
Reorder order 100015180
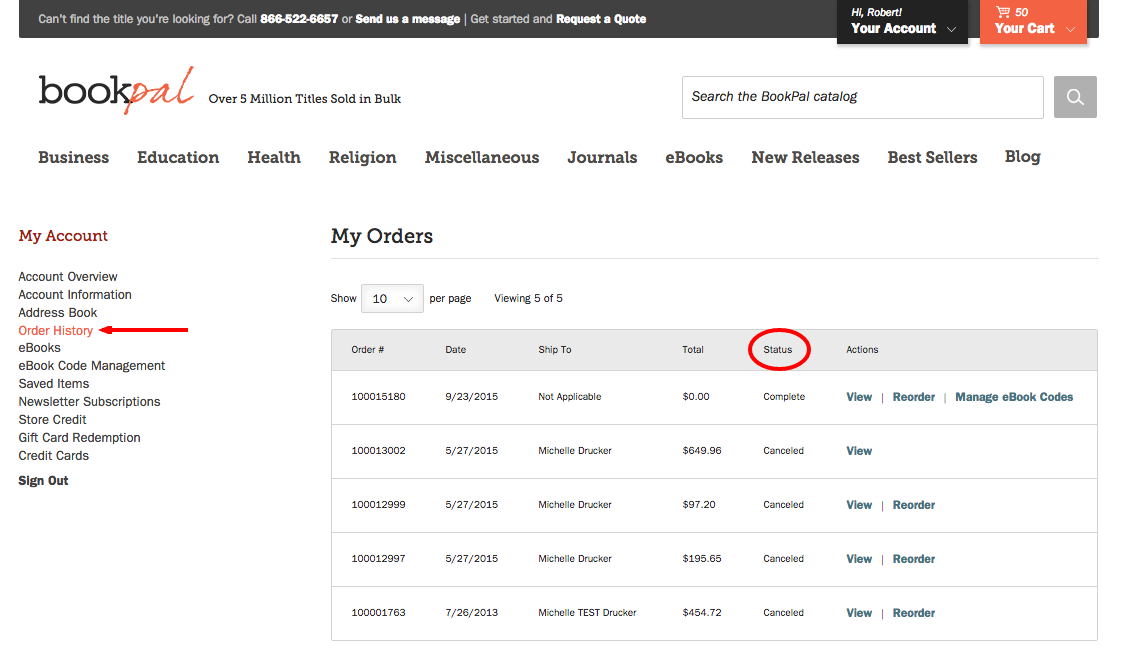click(914, 397)
